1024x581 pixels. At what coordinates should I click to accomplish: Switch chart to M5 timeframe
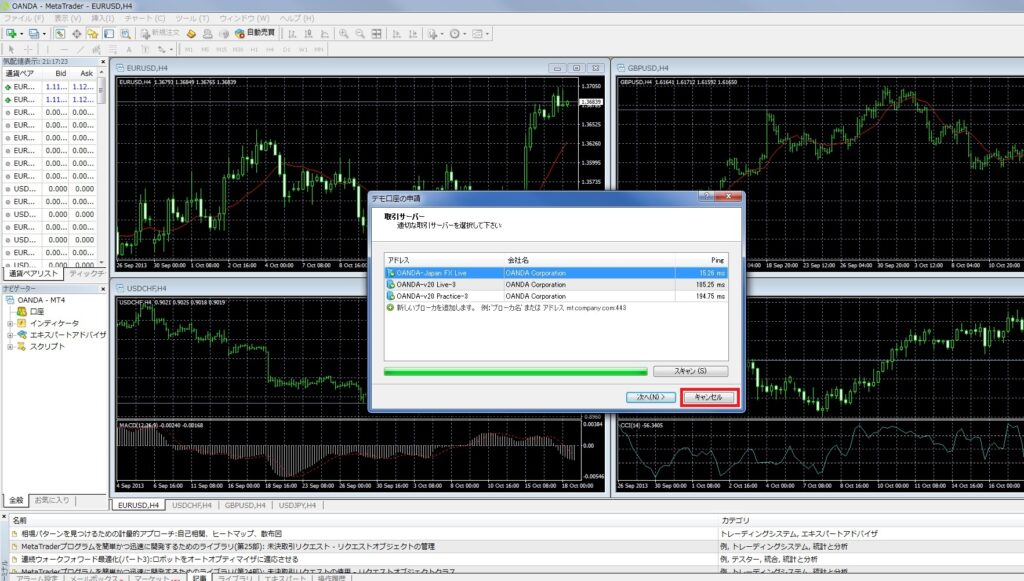(205, 50)
